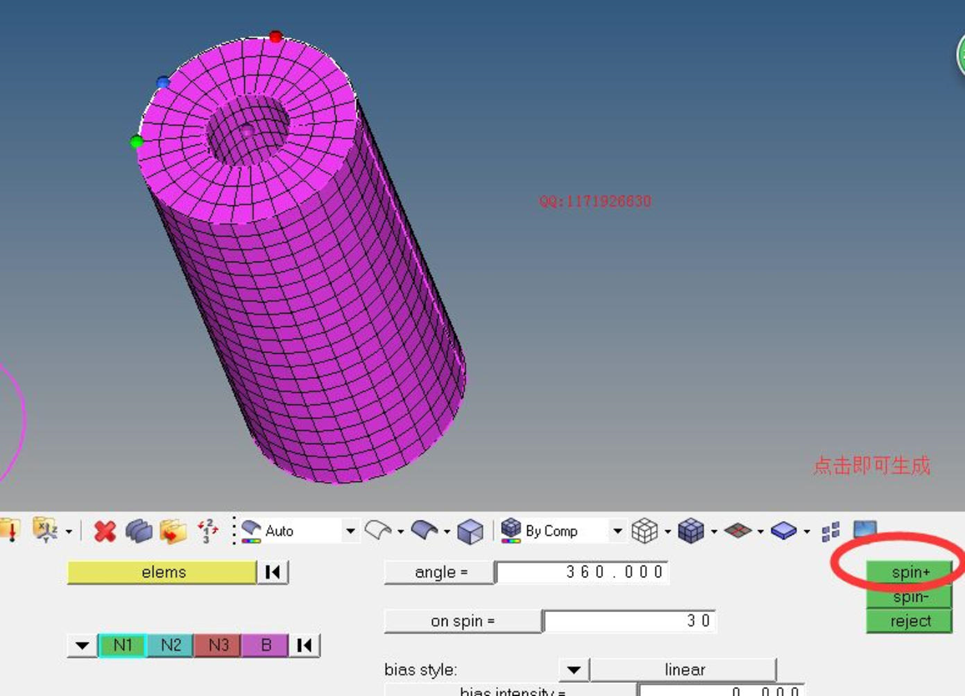Click the card image multi-square icon
The height and width of the screenshot is (696, 965).
click(830, 532)
